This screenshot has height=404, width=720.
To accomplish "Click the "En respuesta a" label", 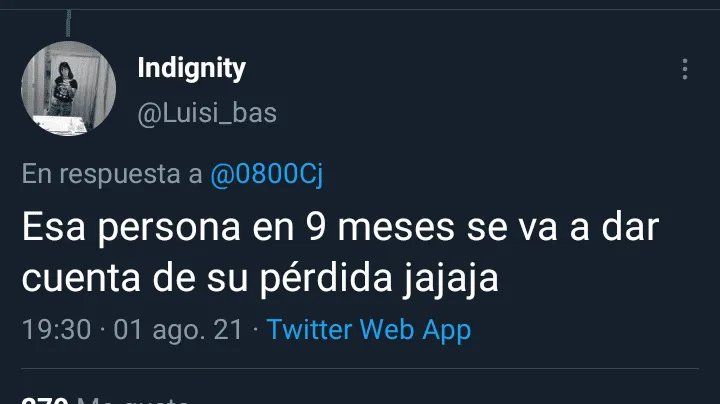I will click(x=112, y=174).
